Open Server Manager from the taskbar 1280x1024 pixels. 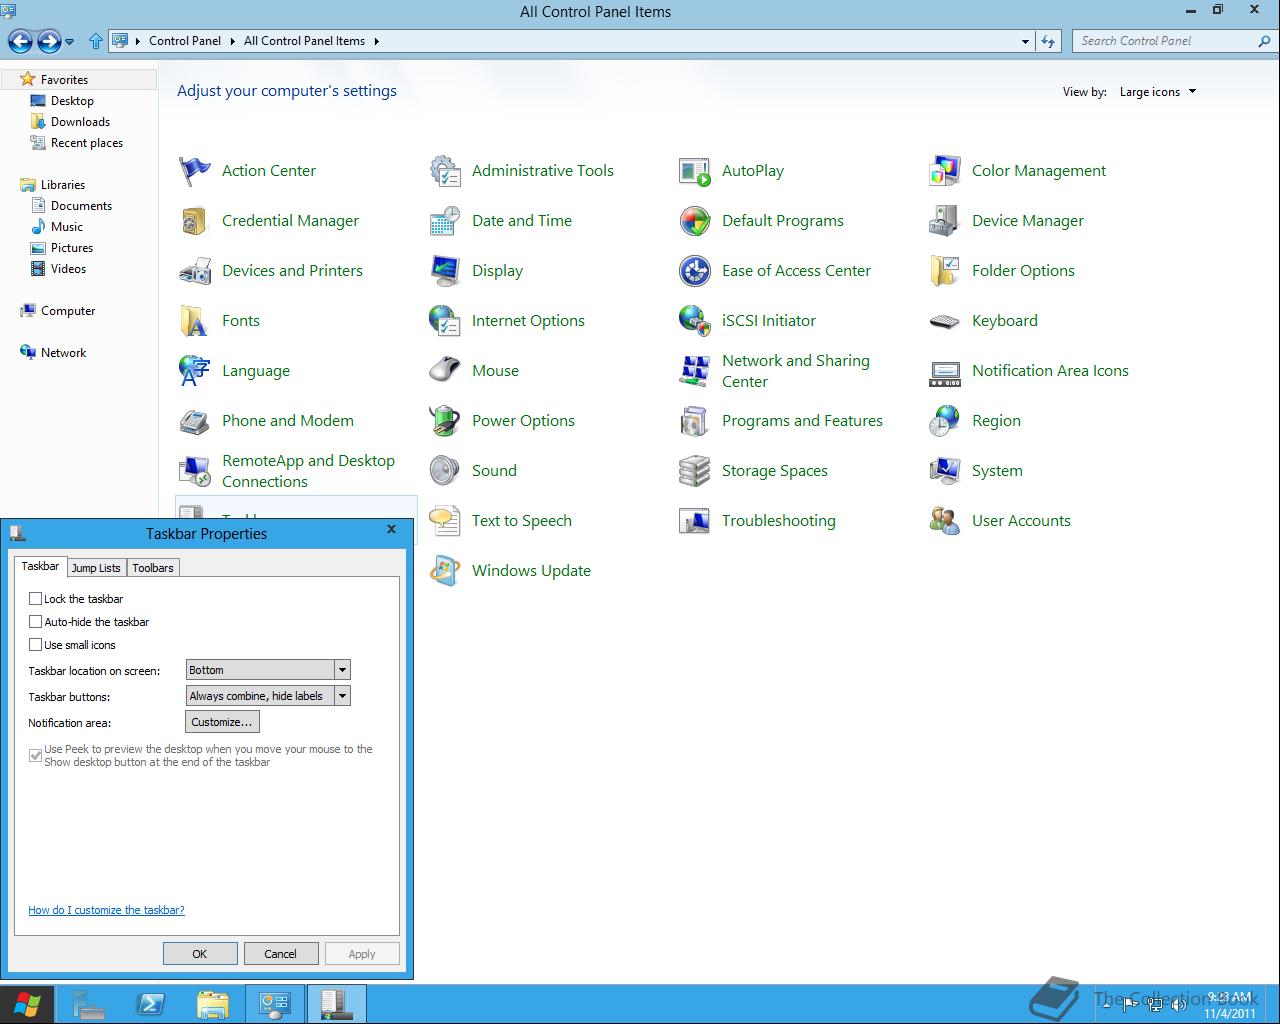pyautogui.click(x=89, y=1004)
